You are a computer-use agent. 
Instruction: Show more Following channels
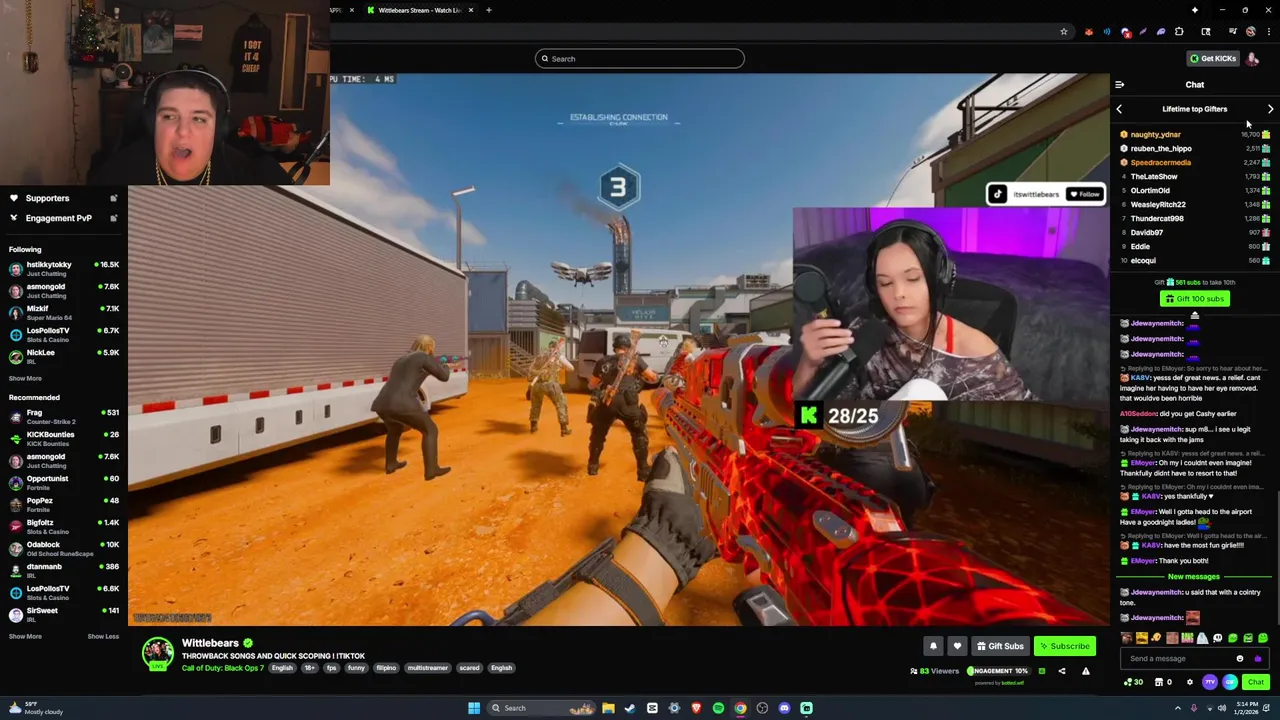click(x=25, y=378)
